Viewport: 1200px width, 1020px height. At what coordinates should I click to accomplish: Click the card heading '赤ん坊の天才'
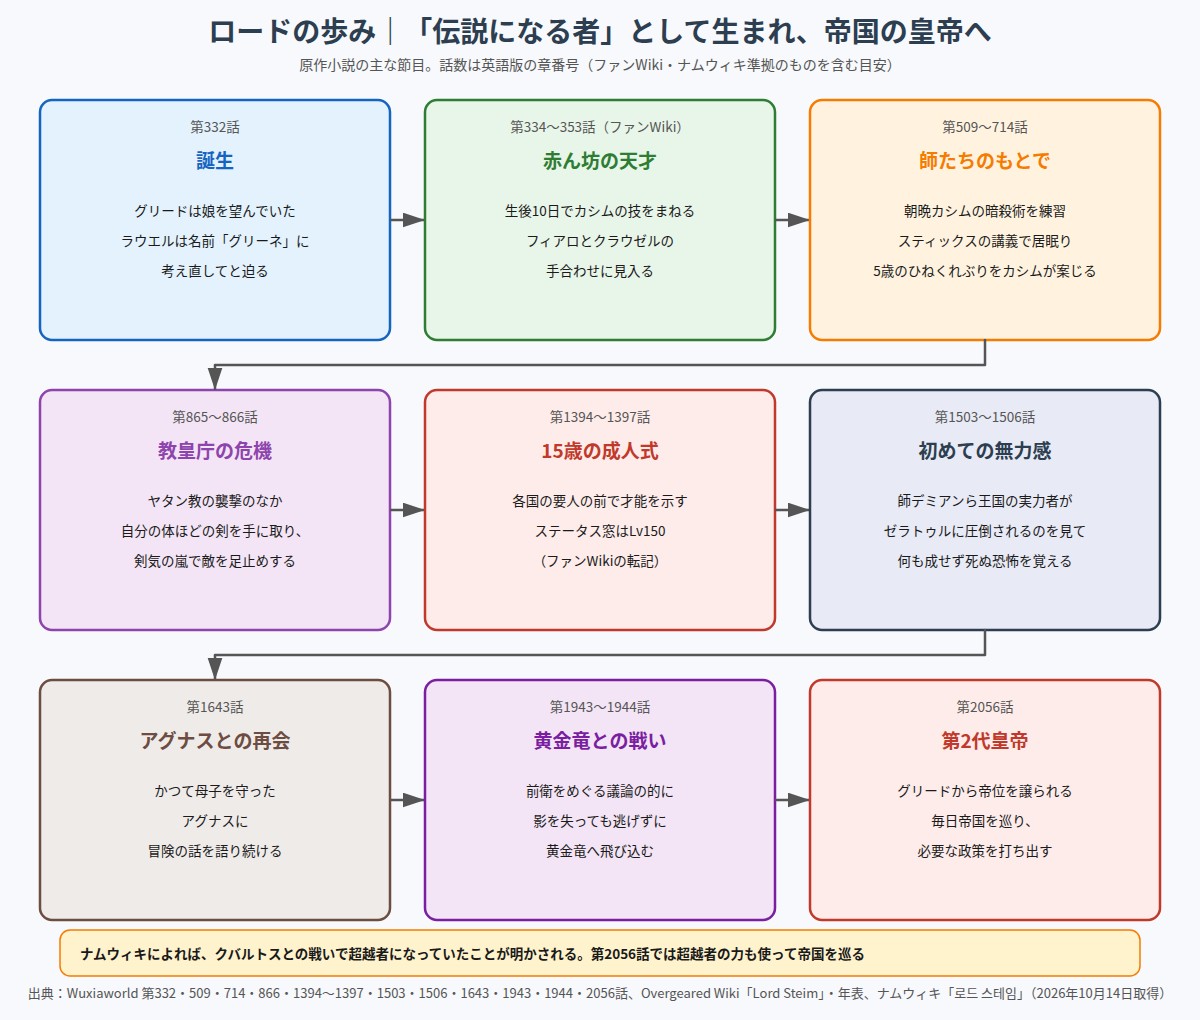coord(600,161)
